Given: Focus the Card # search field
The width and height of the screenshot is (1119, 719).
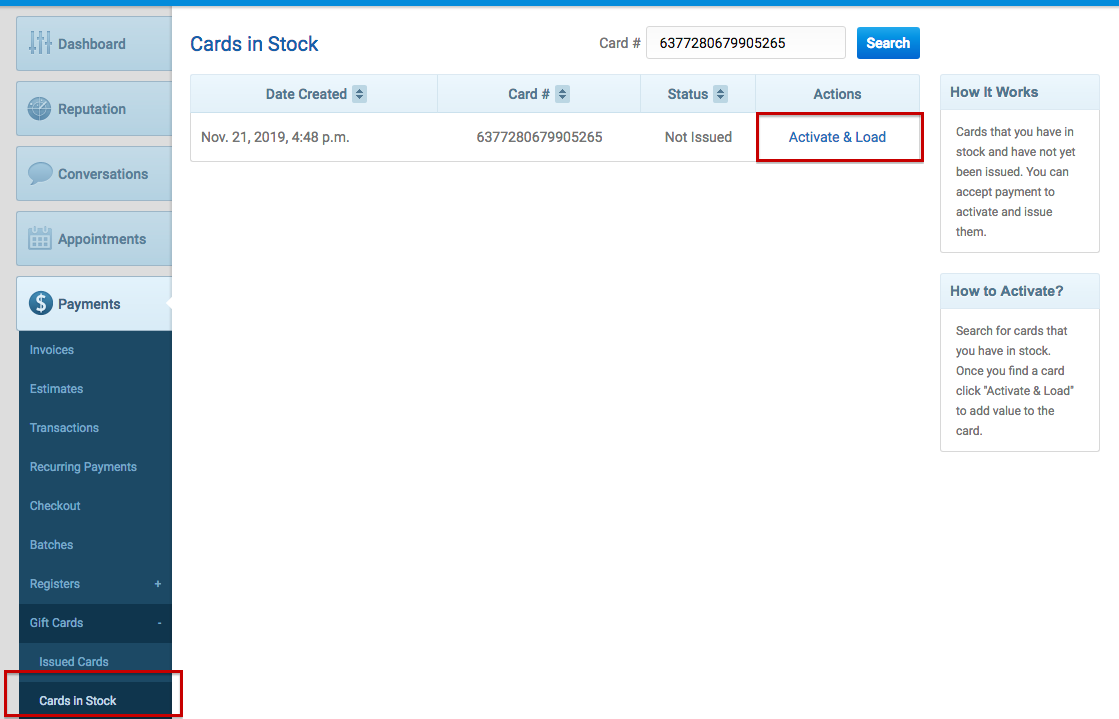Looking at the screenshot, I should [x=746, y=43].
